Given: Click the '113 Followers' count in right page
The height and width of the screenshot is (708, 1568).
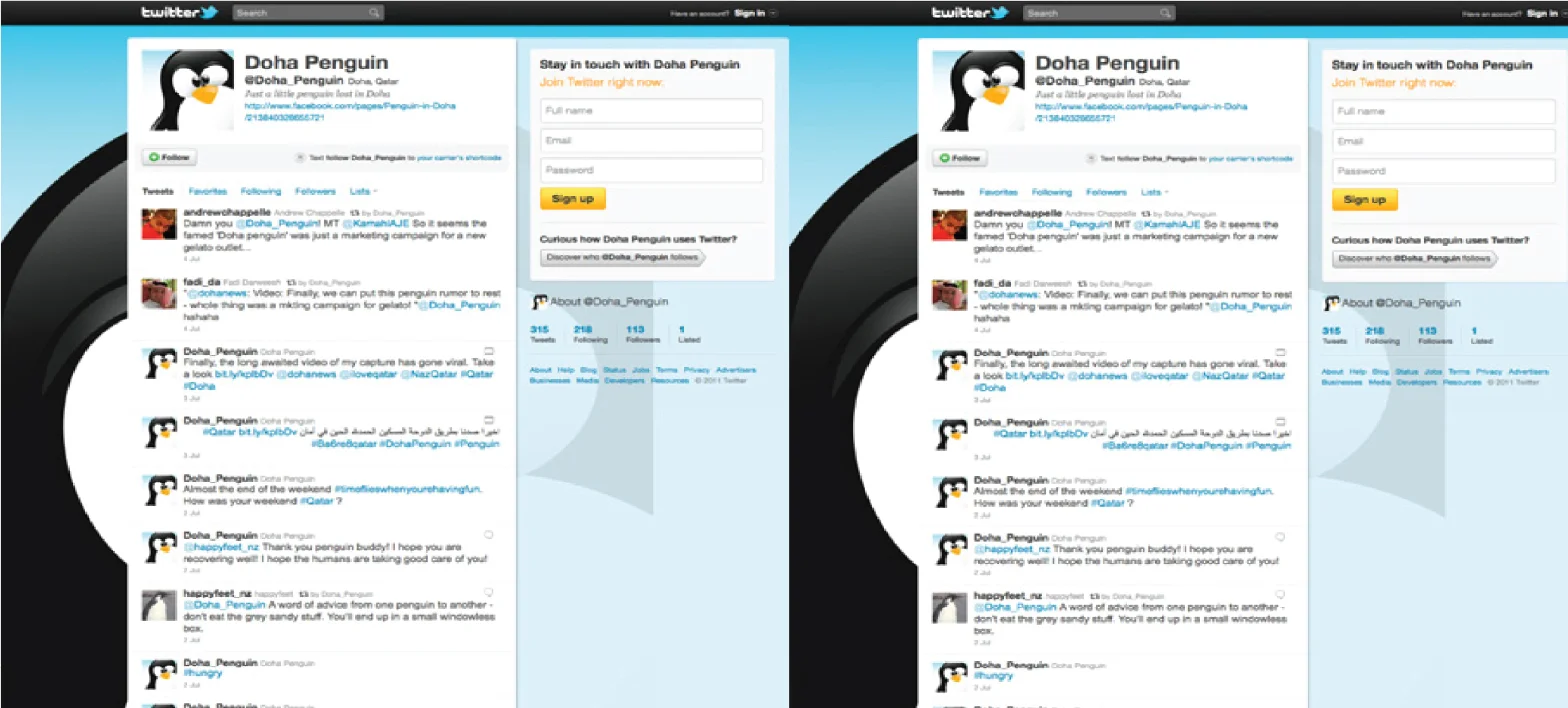Looking at the screenshot, I should (1433, 335).
